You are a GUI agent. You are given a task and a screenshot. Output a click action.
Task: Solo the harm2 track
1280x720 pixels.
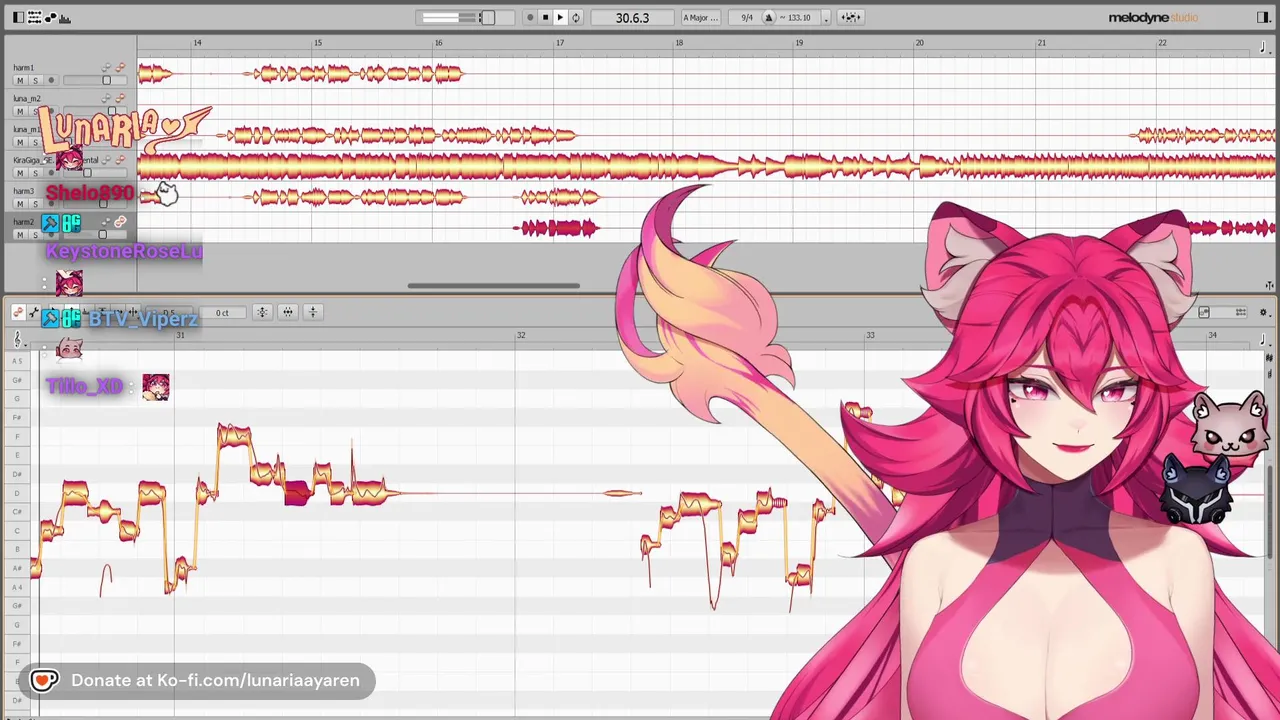35,235
